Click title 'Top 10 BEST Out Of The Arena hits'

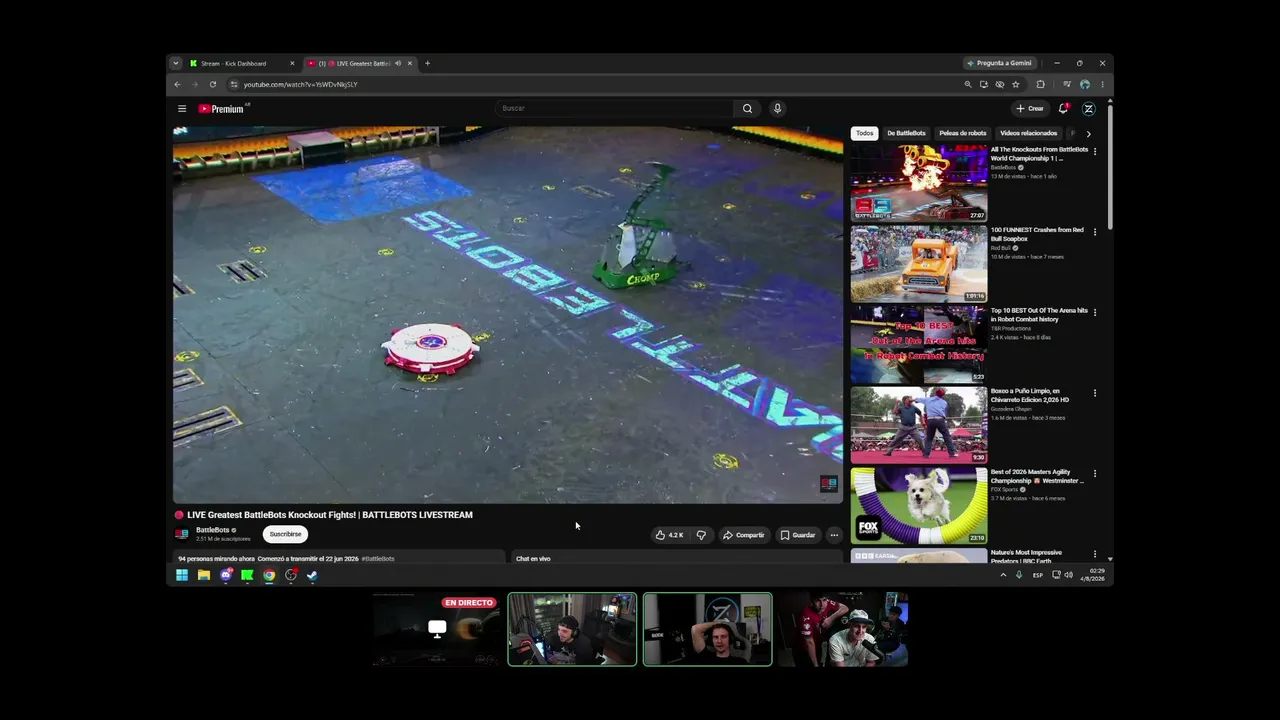(1039, 315)
